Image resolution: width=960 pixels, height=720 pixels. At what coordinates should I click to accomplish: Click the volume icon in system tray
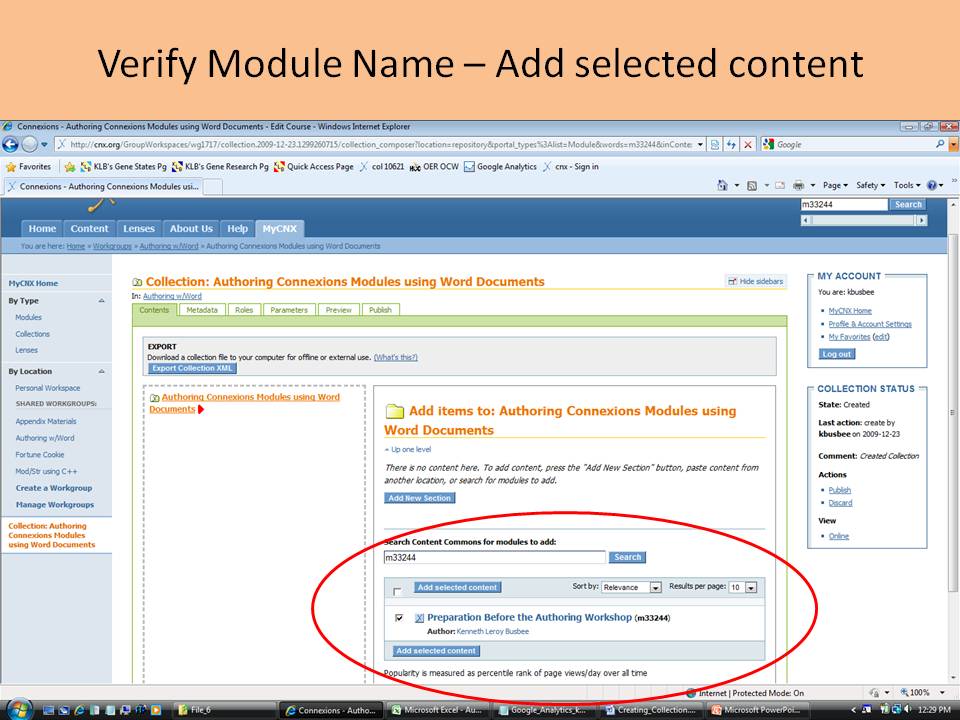click(909, 710)
